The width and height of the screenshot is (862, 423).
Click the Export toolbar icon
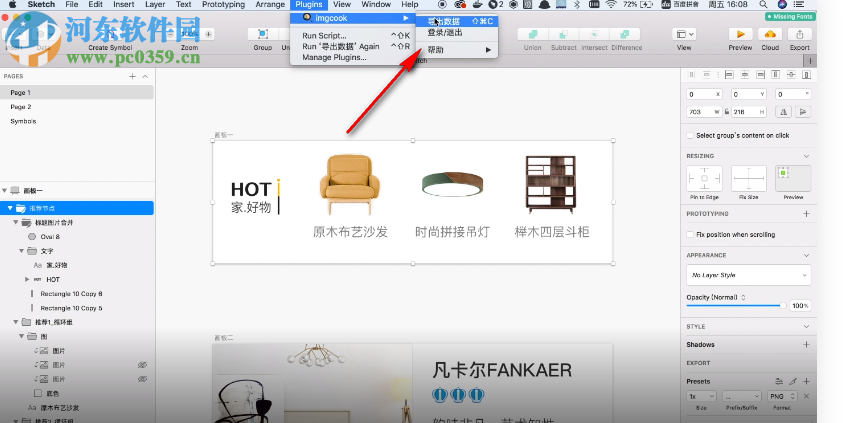coord(799,34)
